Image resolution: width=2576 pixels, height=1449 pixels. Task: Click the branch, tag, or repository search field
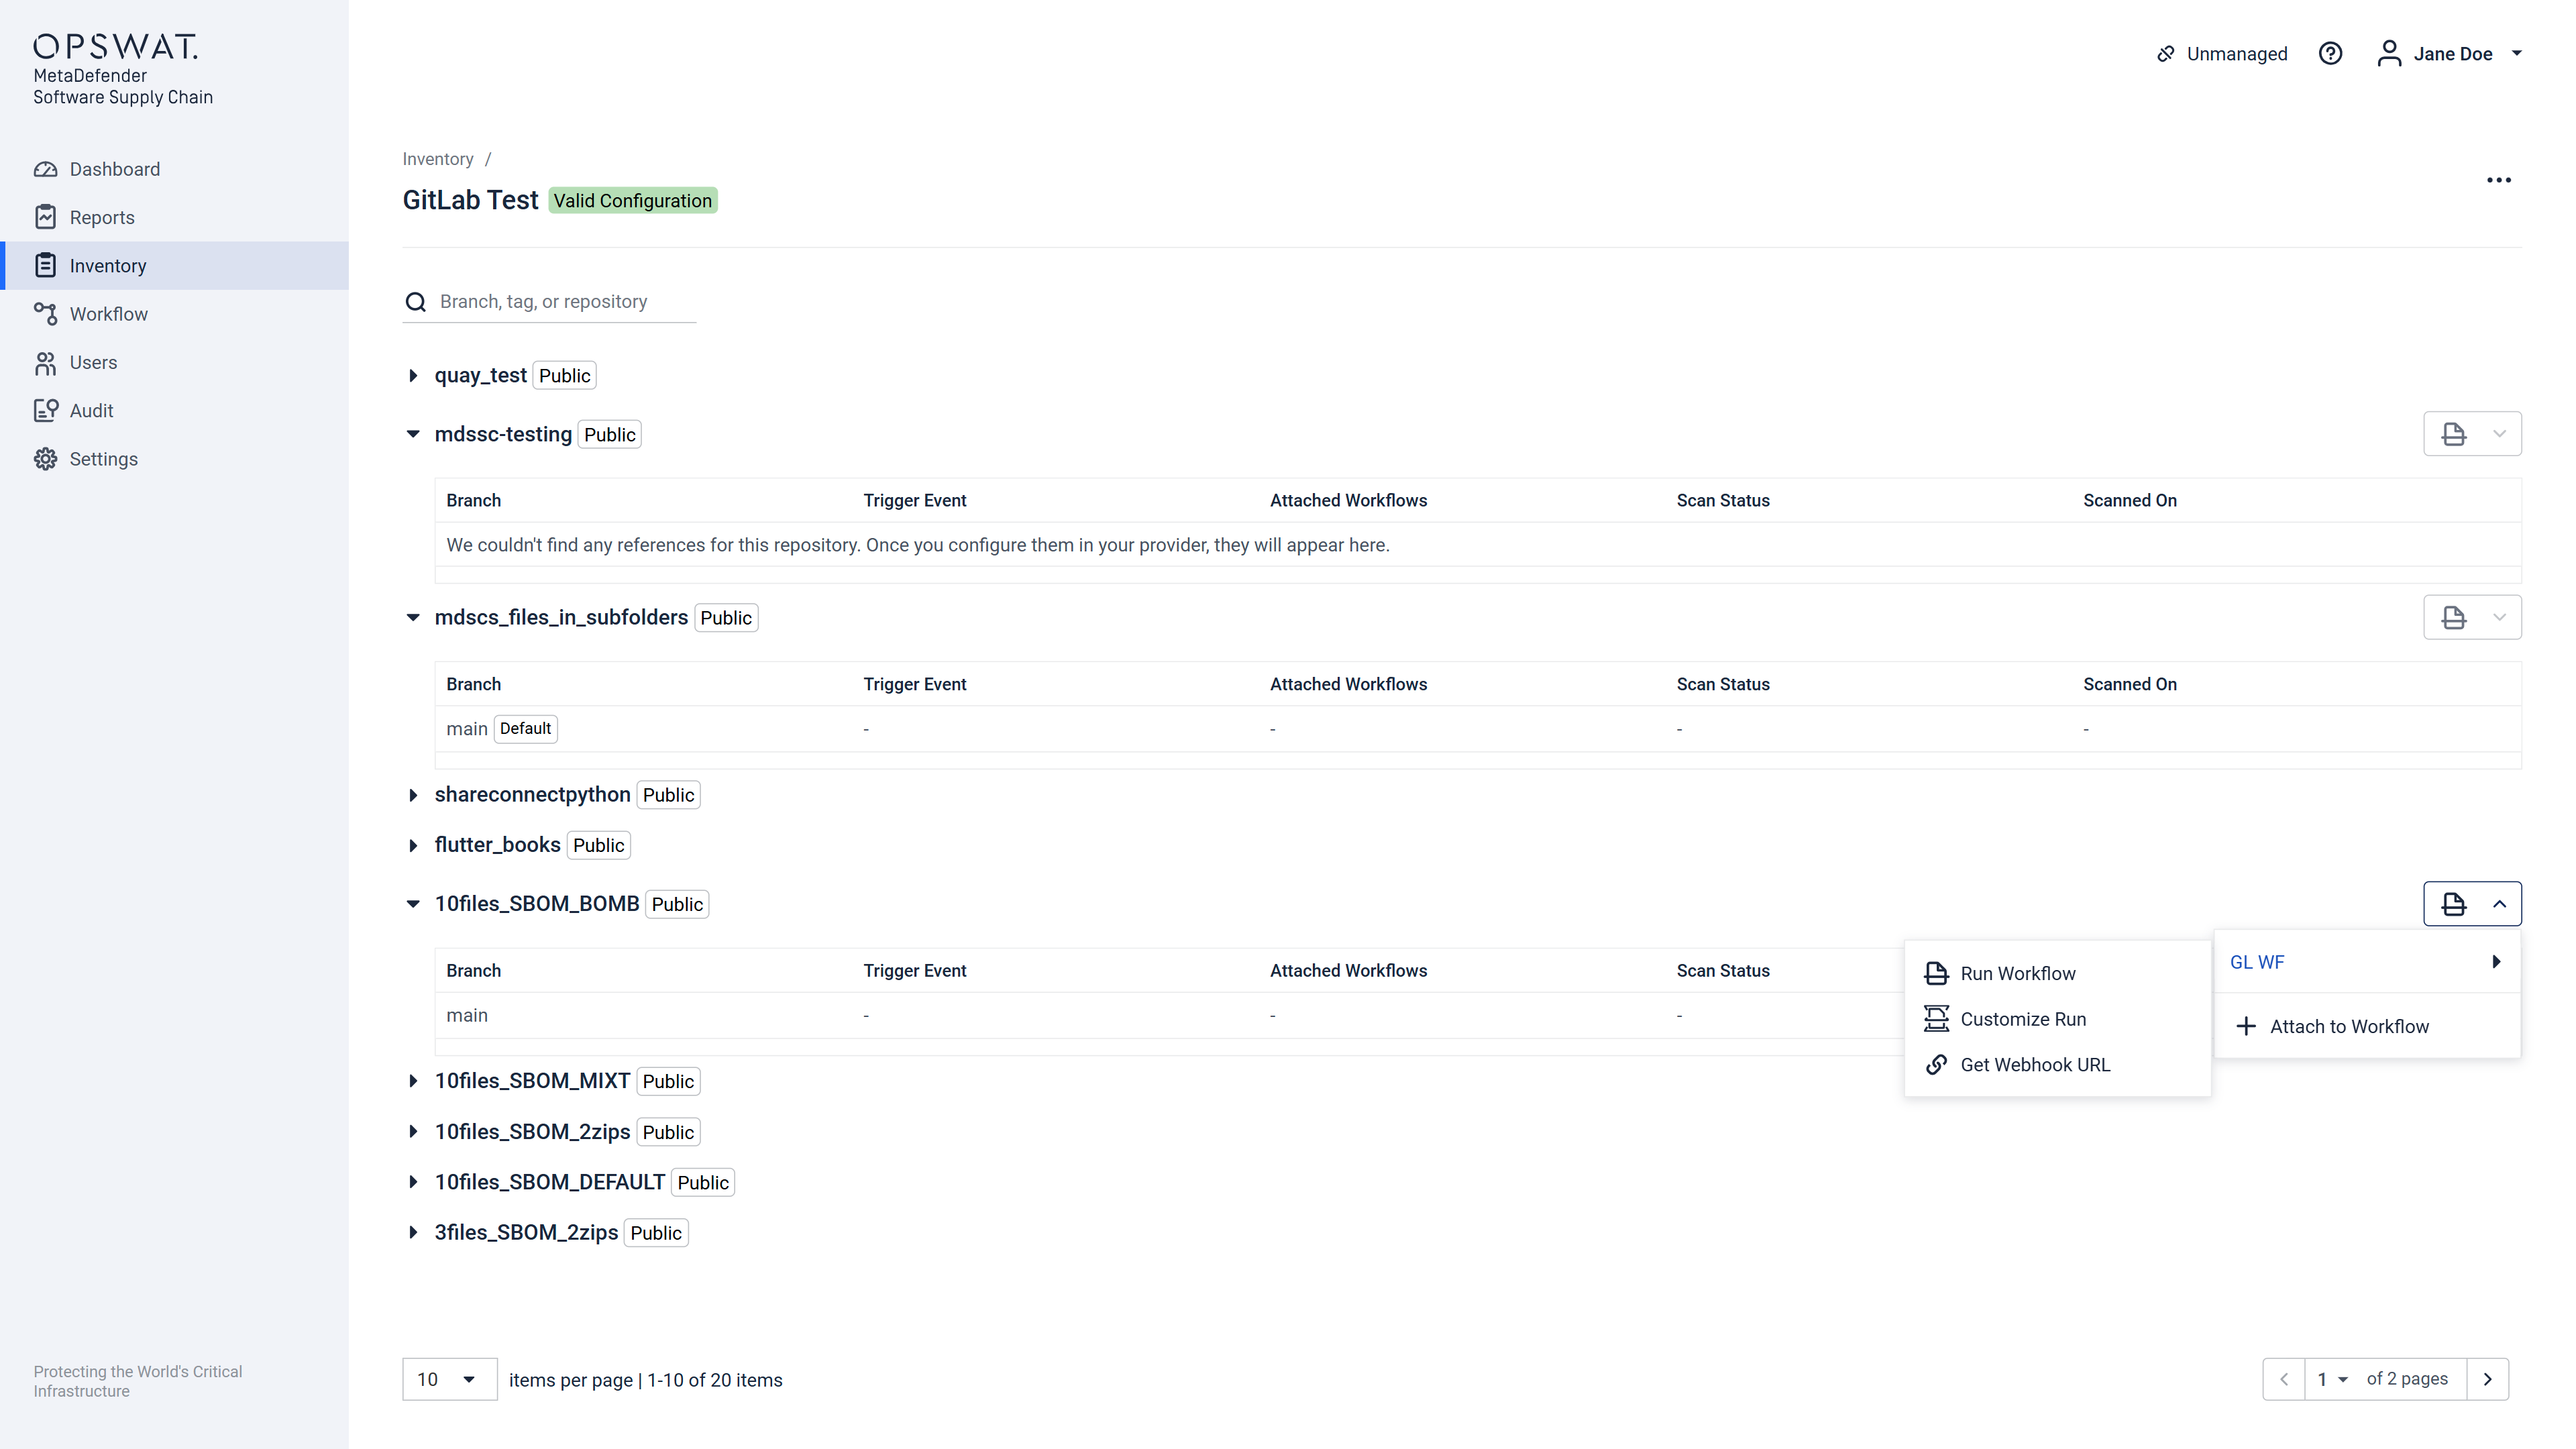pyautogui.click(x=565, y=302)
